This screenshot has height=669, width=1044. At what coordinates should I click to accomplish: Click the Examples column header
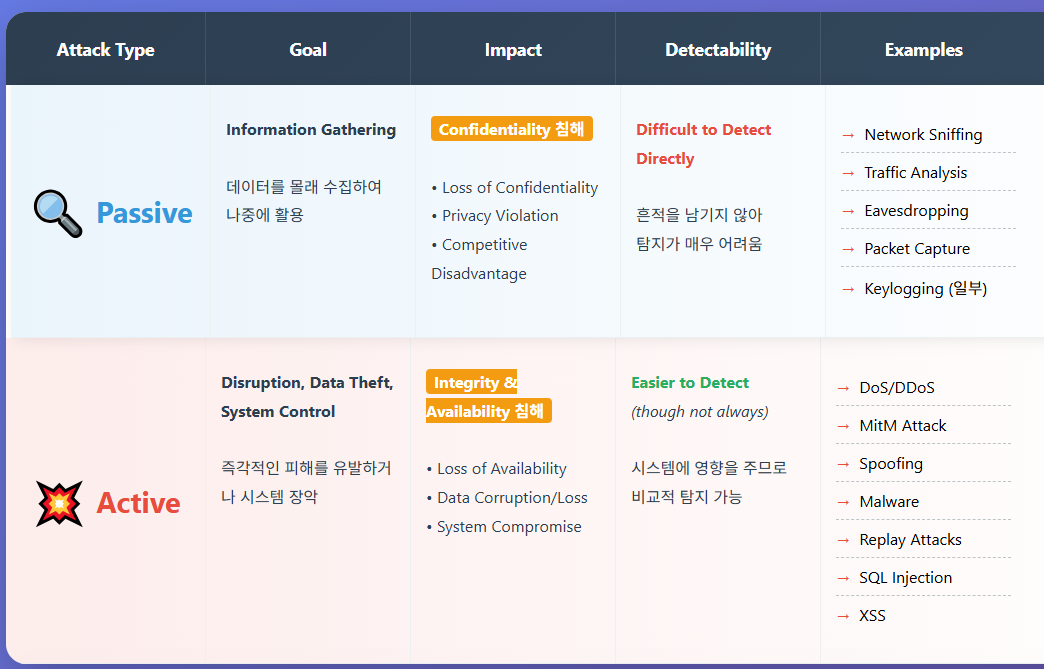[x=923, y=50]
